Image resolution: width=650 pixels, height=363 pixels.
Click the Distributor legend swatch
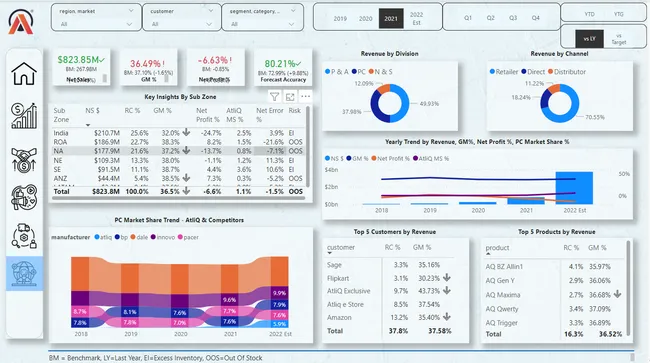(x=551, y=72)
